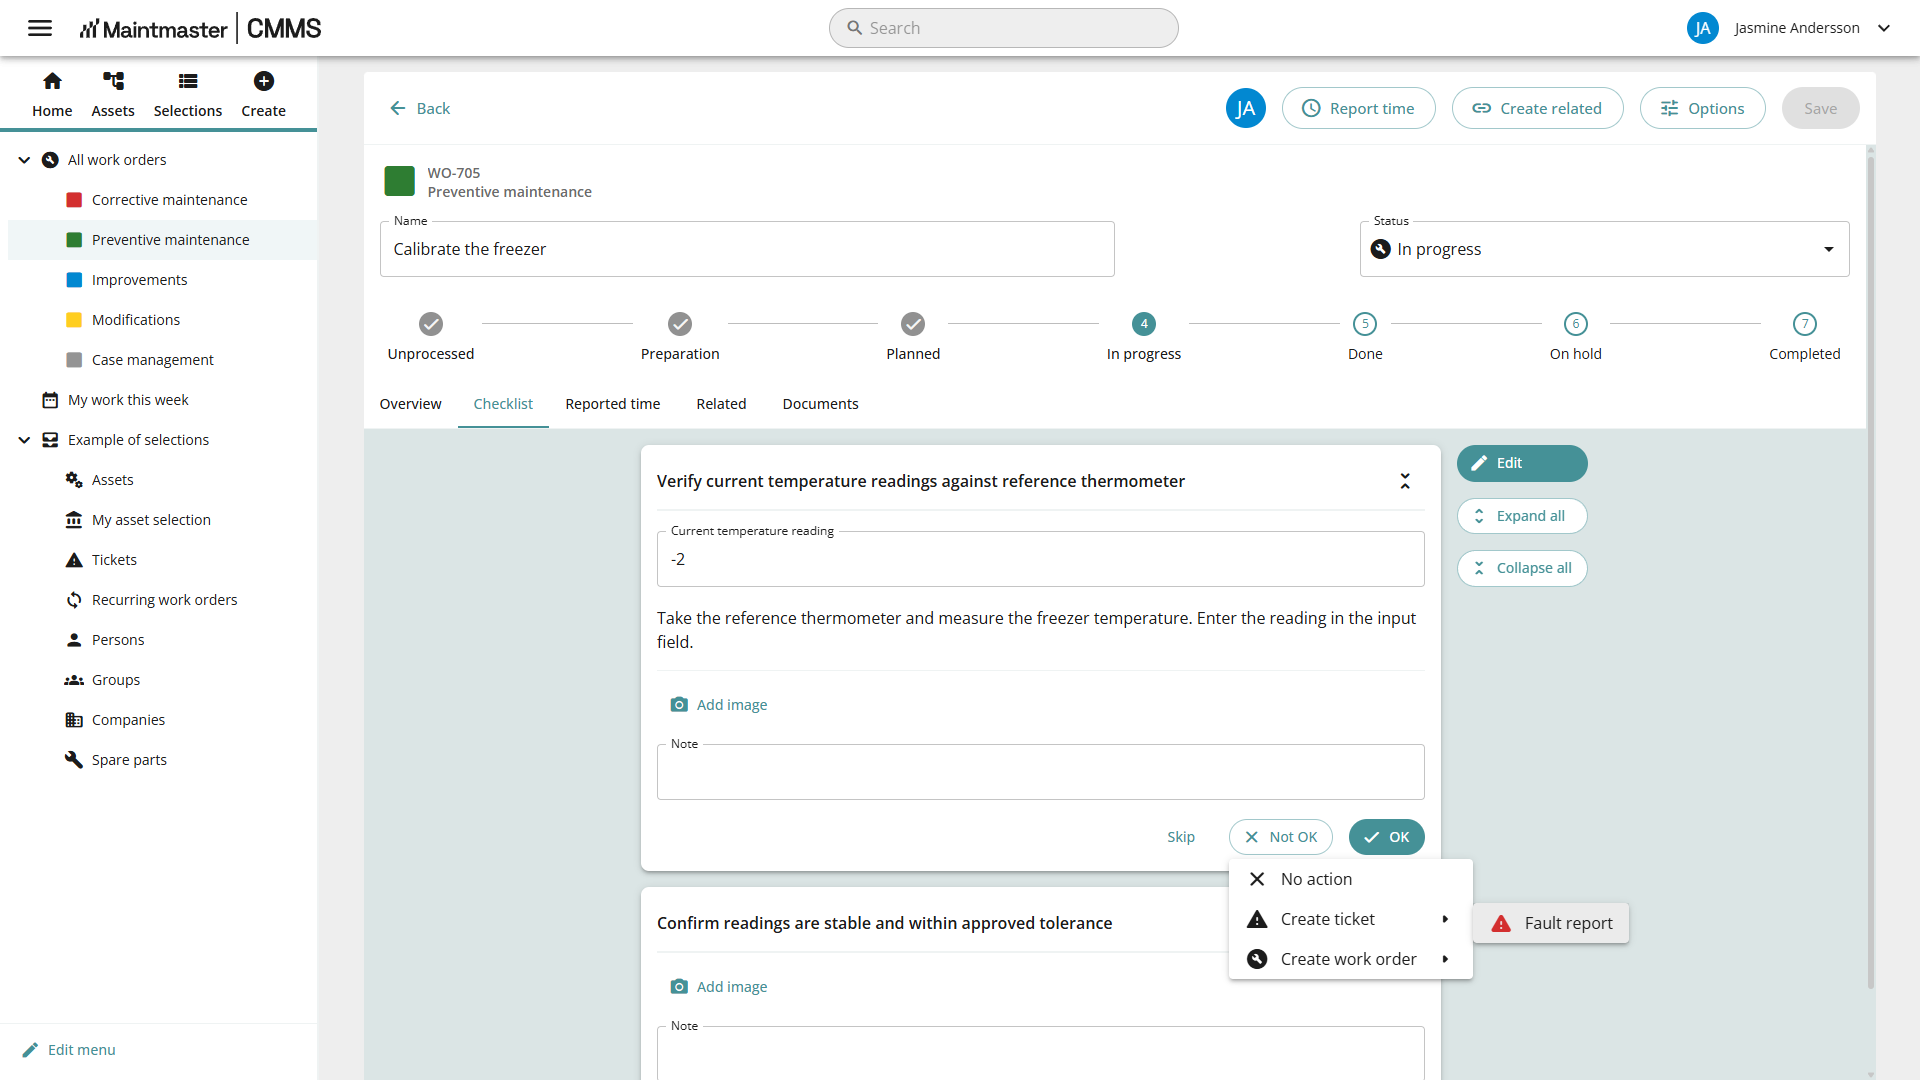1920x1080 pixels.
Task: Add image to temperature verification step
Action: click(719, 705)
